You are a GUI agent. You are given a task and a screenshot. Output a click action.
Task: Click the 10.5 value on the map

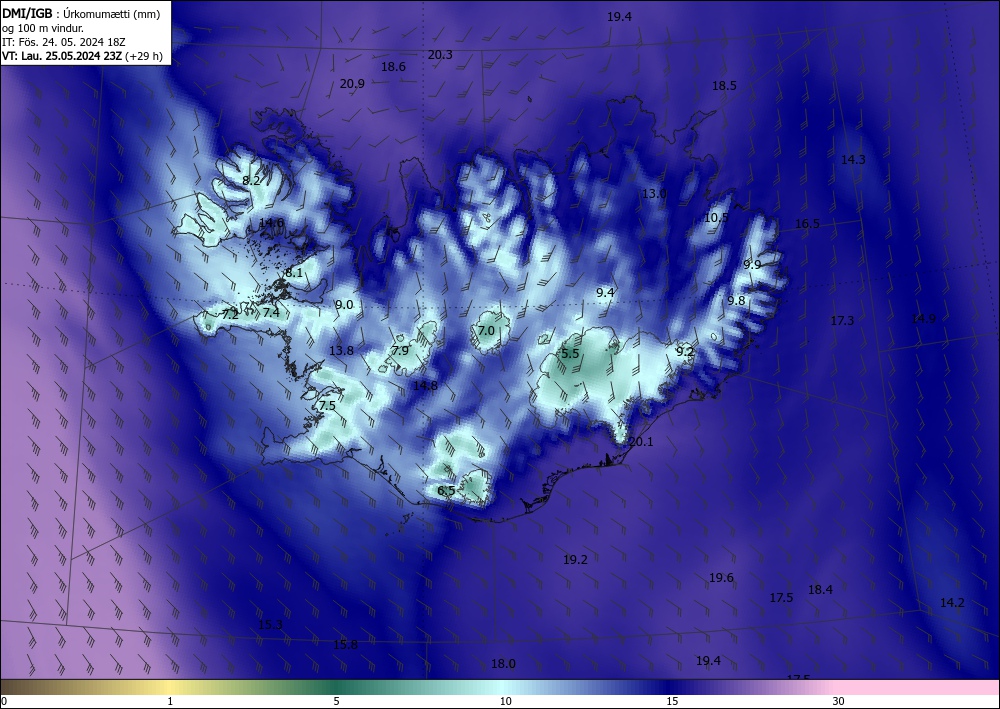click(716, 217)
